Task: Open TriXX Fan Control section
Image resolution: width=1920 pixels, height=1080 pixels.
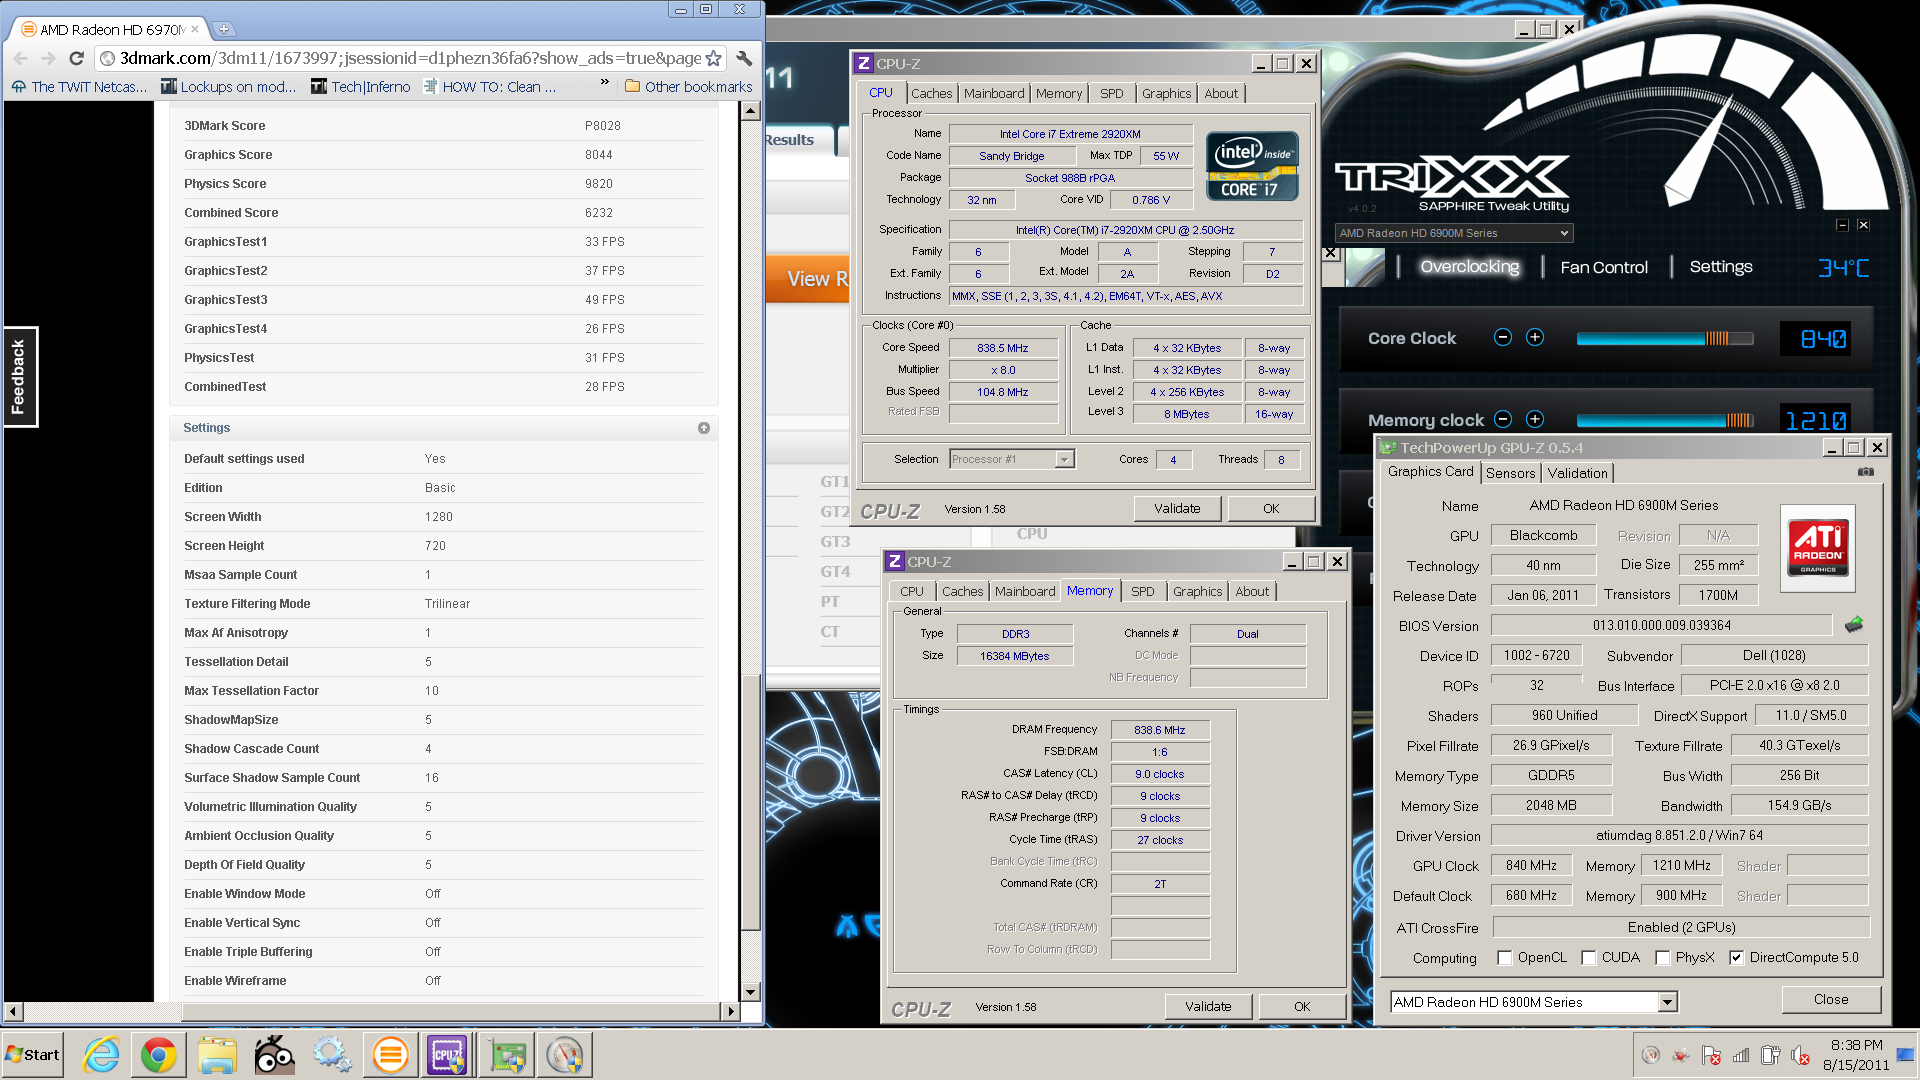Action: tap(1604, 267)
